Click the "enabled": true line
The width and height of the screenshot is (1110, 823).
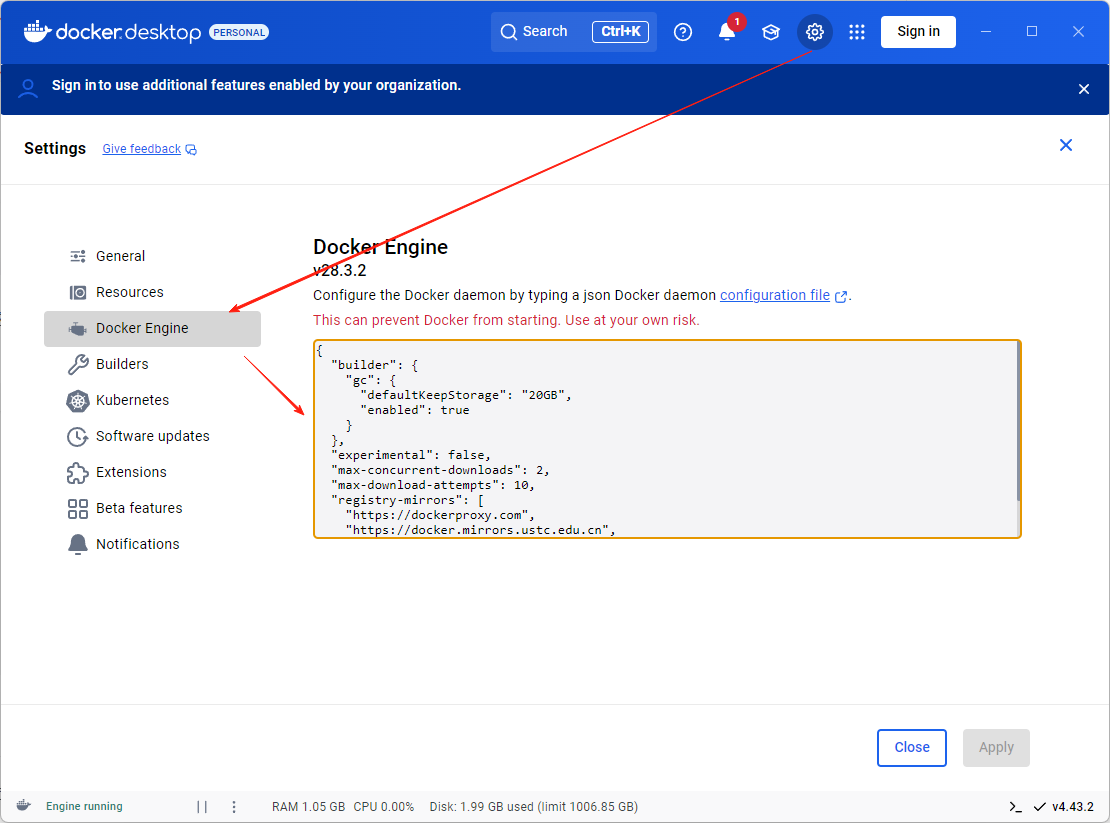414,410
